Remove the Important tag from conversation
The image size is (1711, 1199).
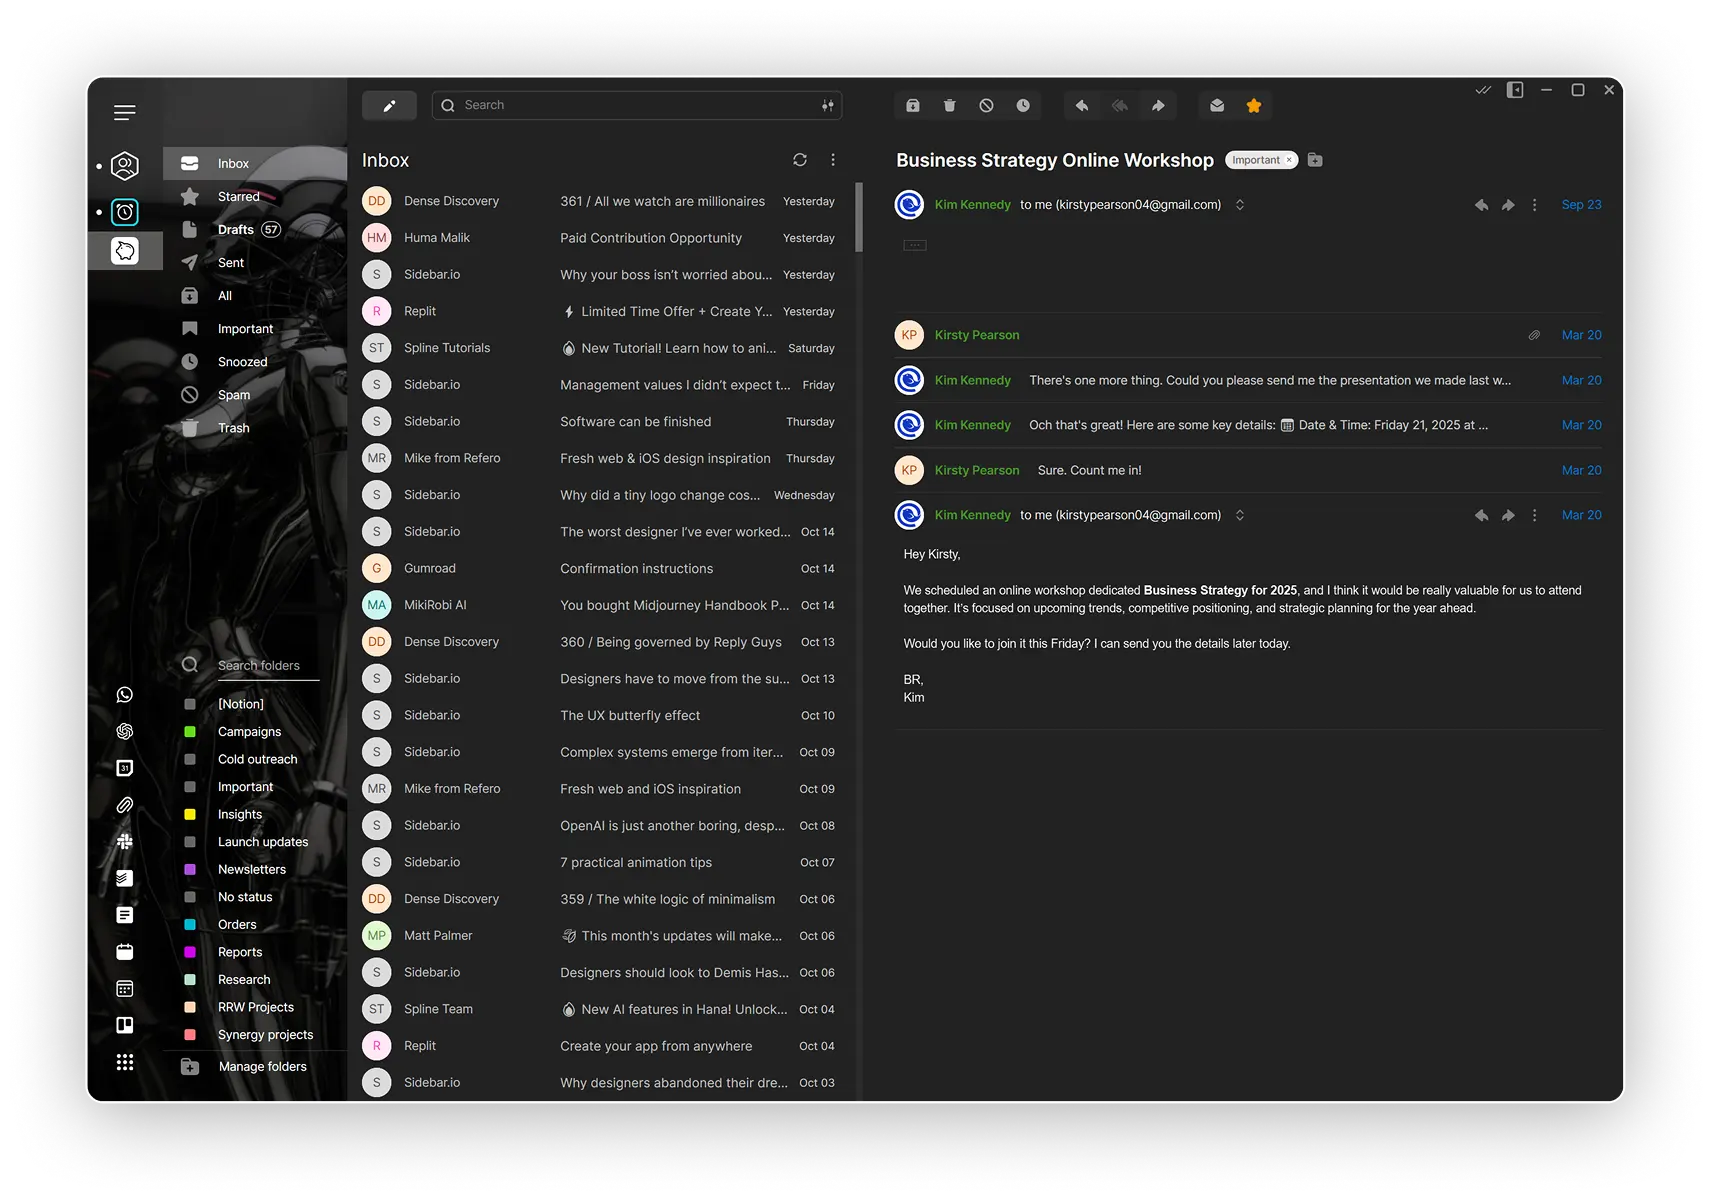coord(1290,160)
